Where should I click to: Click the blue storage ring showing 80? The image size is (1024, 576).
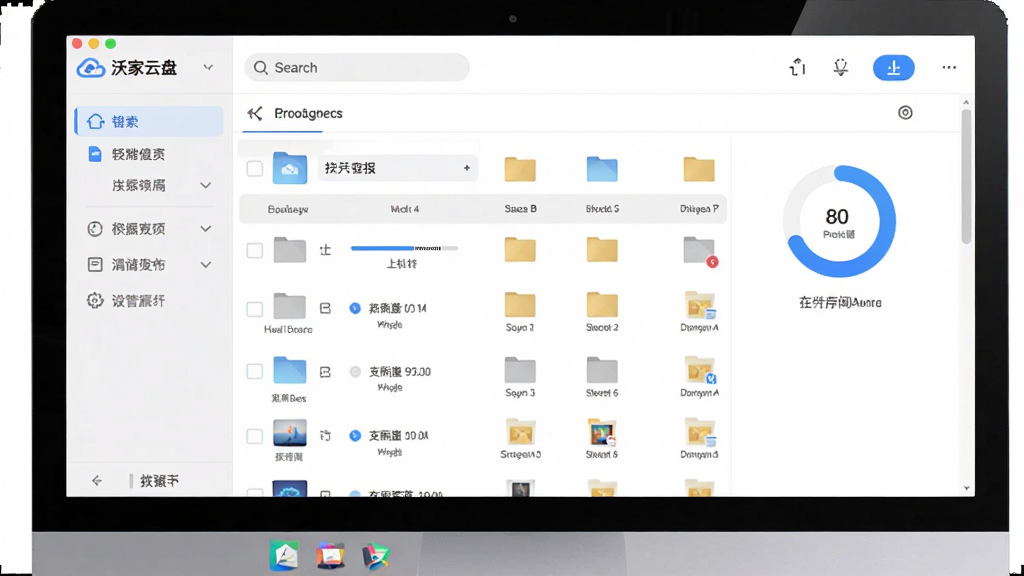click(x=839, y=221)
